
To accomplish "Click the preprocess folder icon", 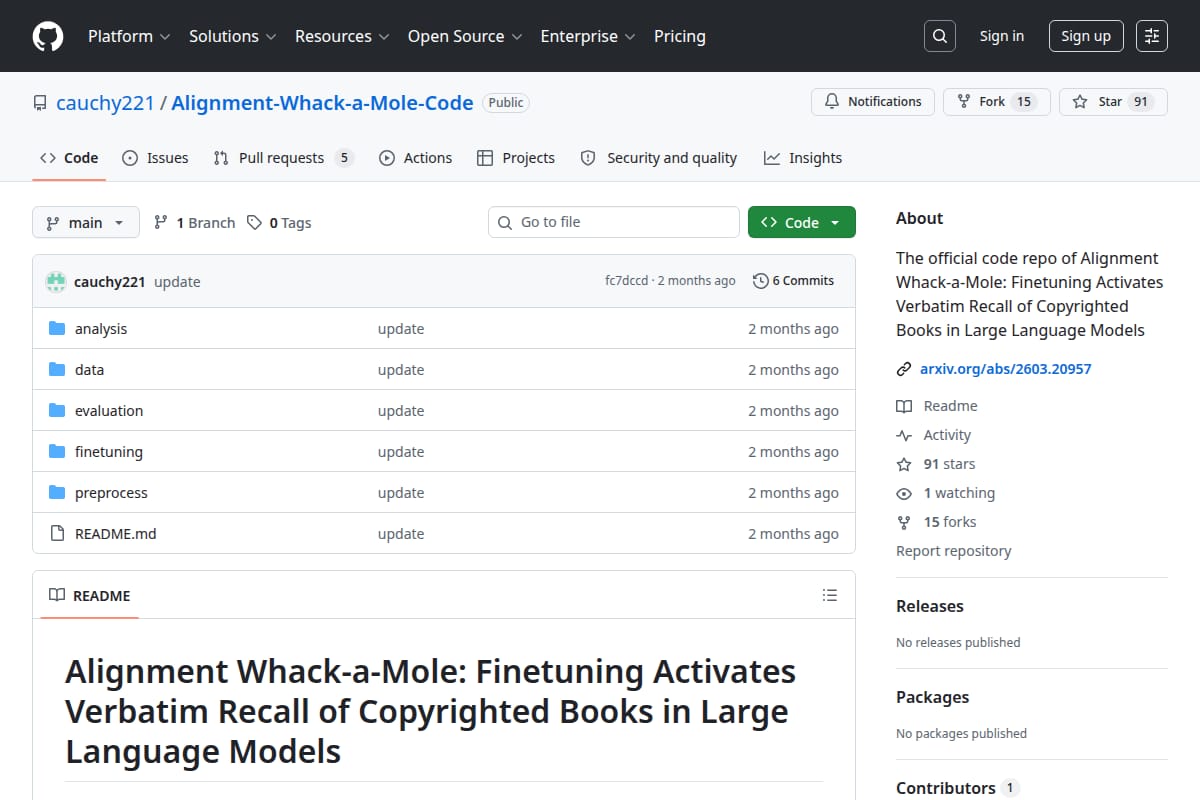I will [57, 493].
